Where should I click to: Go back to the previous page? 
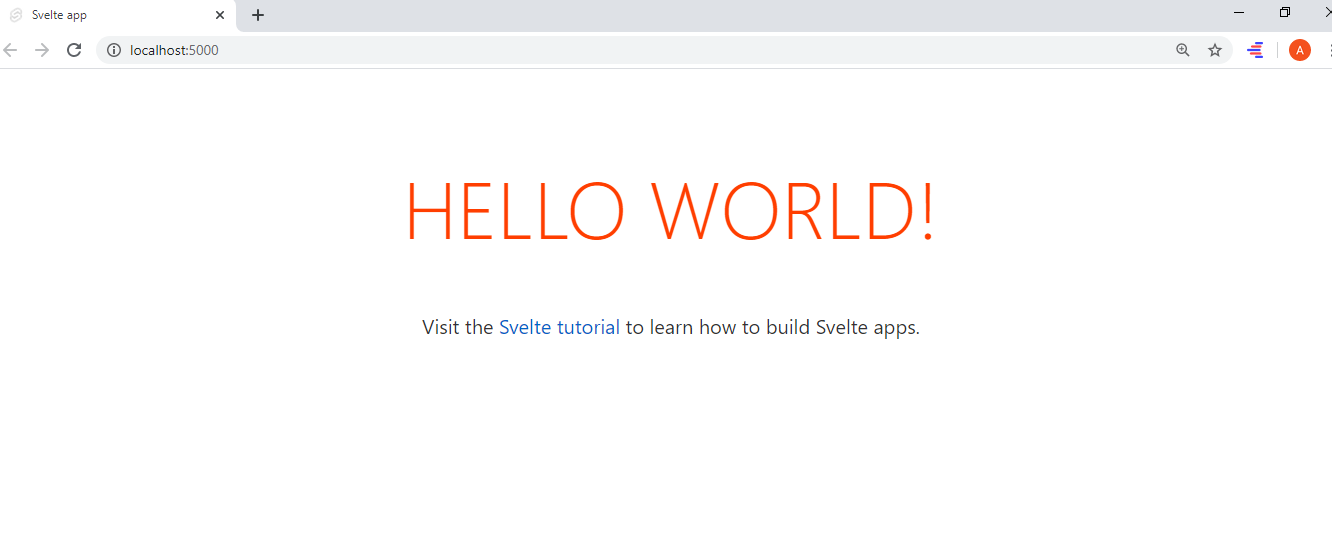click(10, 50)
